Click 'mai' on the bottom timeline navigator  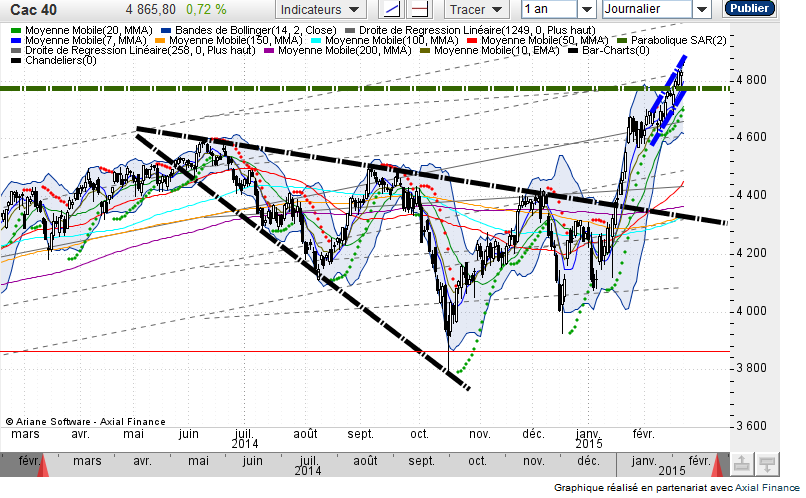pyautogui.click(x=198, y=460)
